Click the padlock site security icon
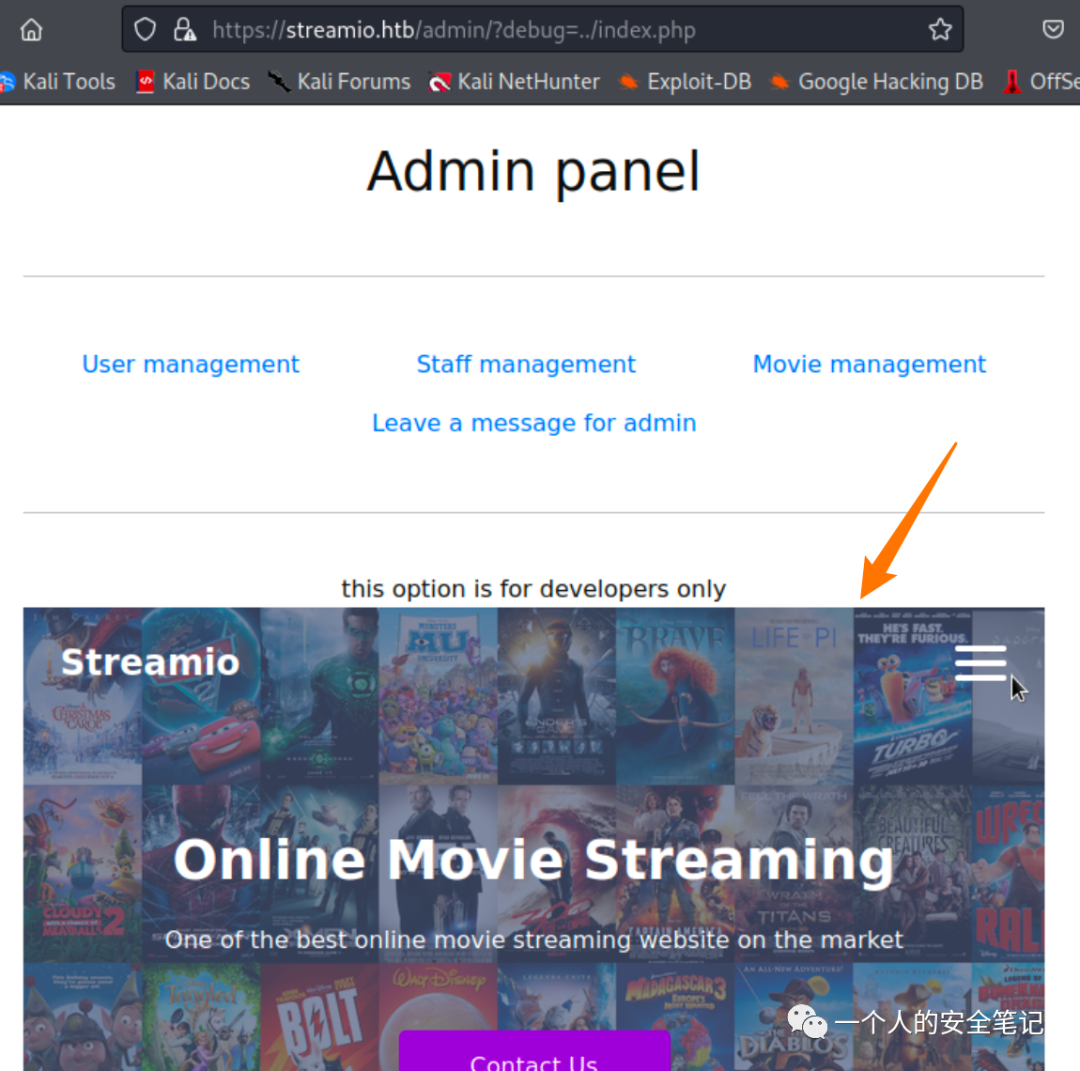The height and width of the screenshot is (1071, 1080). click(185, 30)
